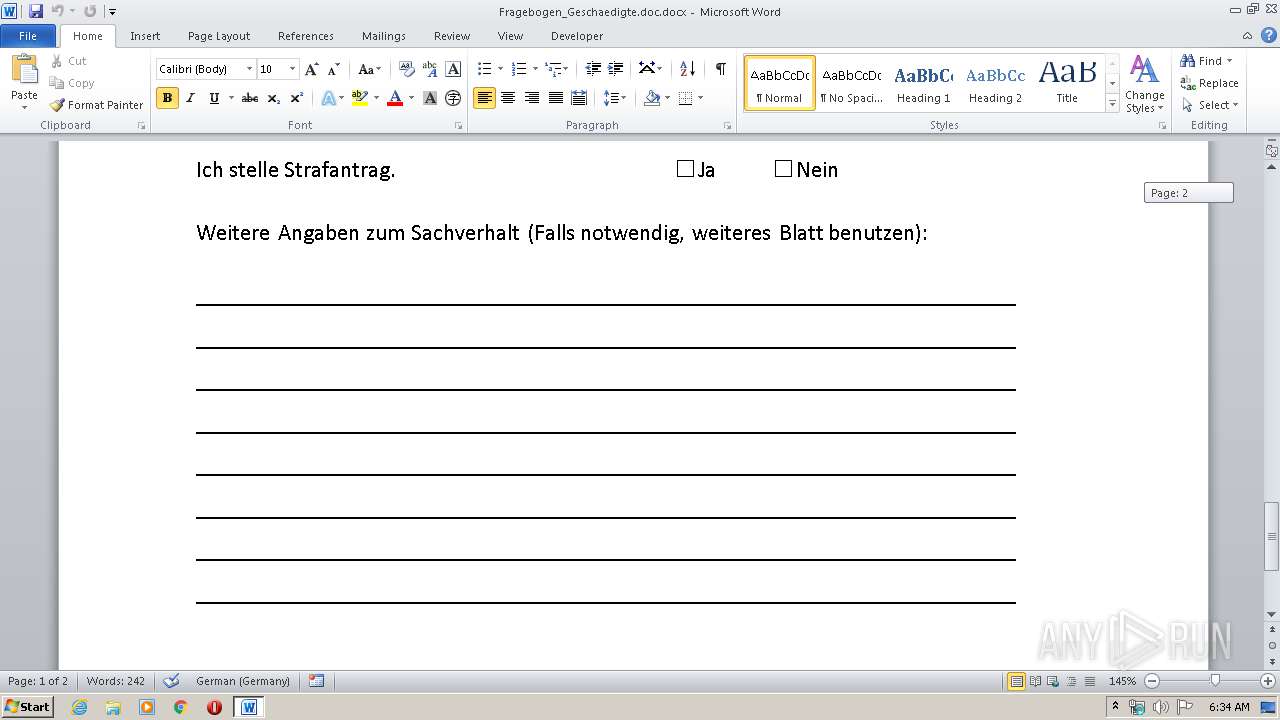Grow font size
This screenshot has height=720, width=1280.
coord(312,69)
